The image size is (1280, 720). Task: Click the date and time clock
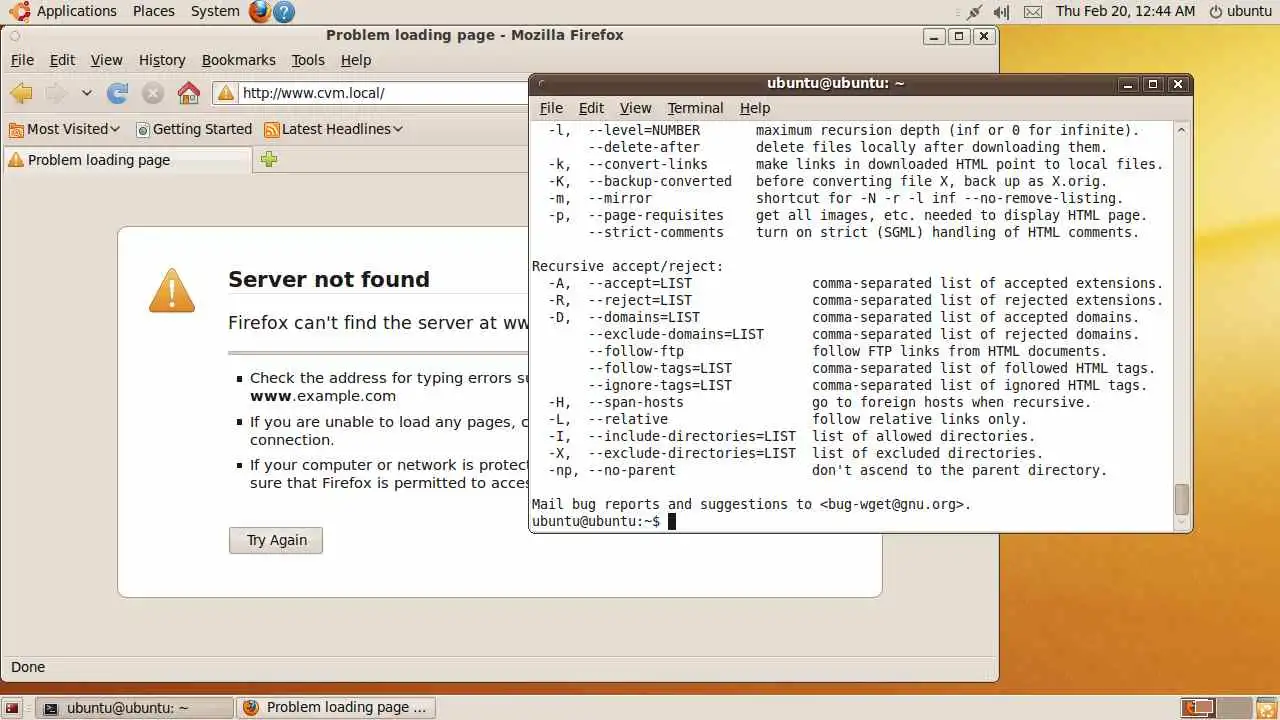[x=1125, y=11]
